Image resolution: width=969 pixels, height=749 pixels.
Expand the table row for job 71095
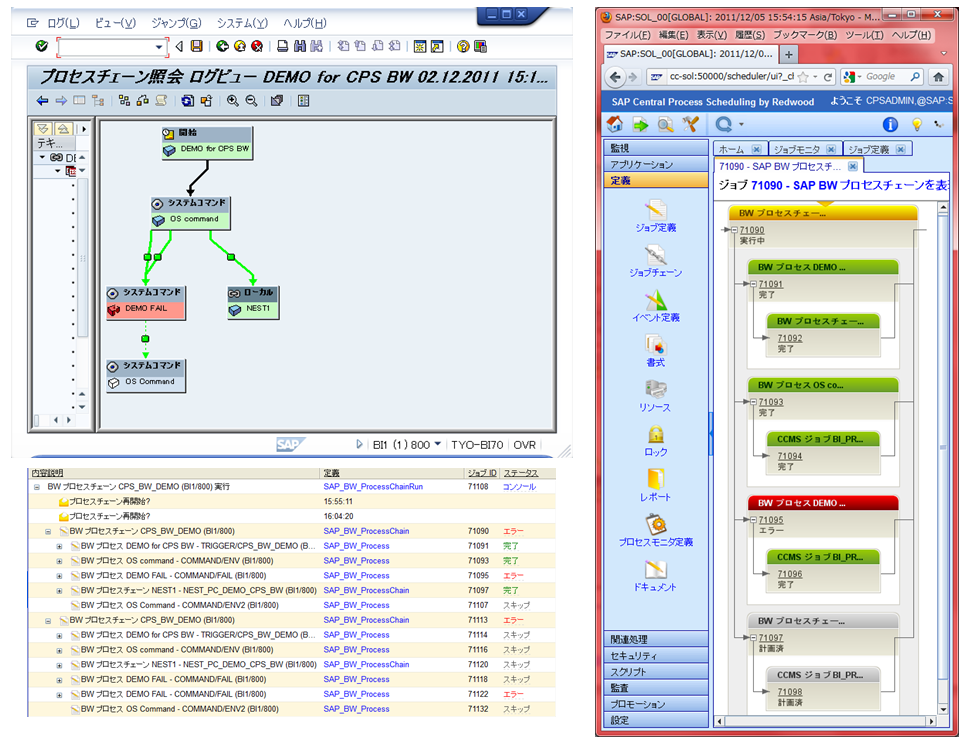[59, 576]
